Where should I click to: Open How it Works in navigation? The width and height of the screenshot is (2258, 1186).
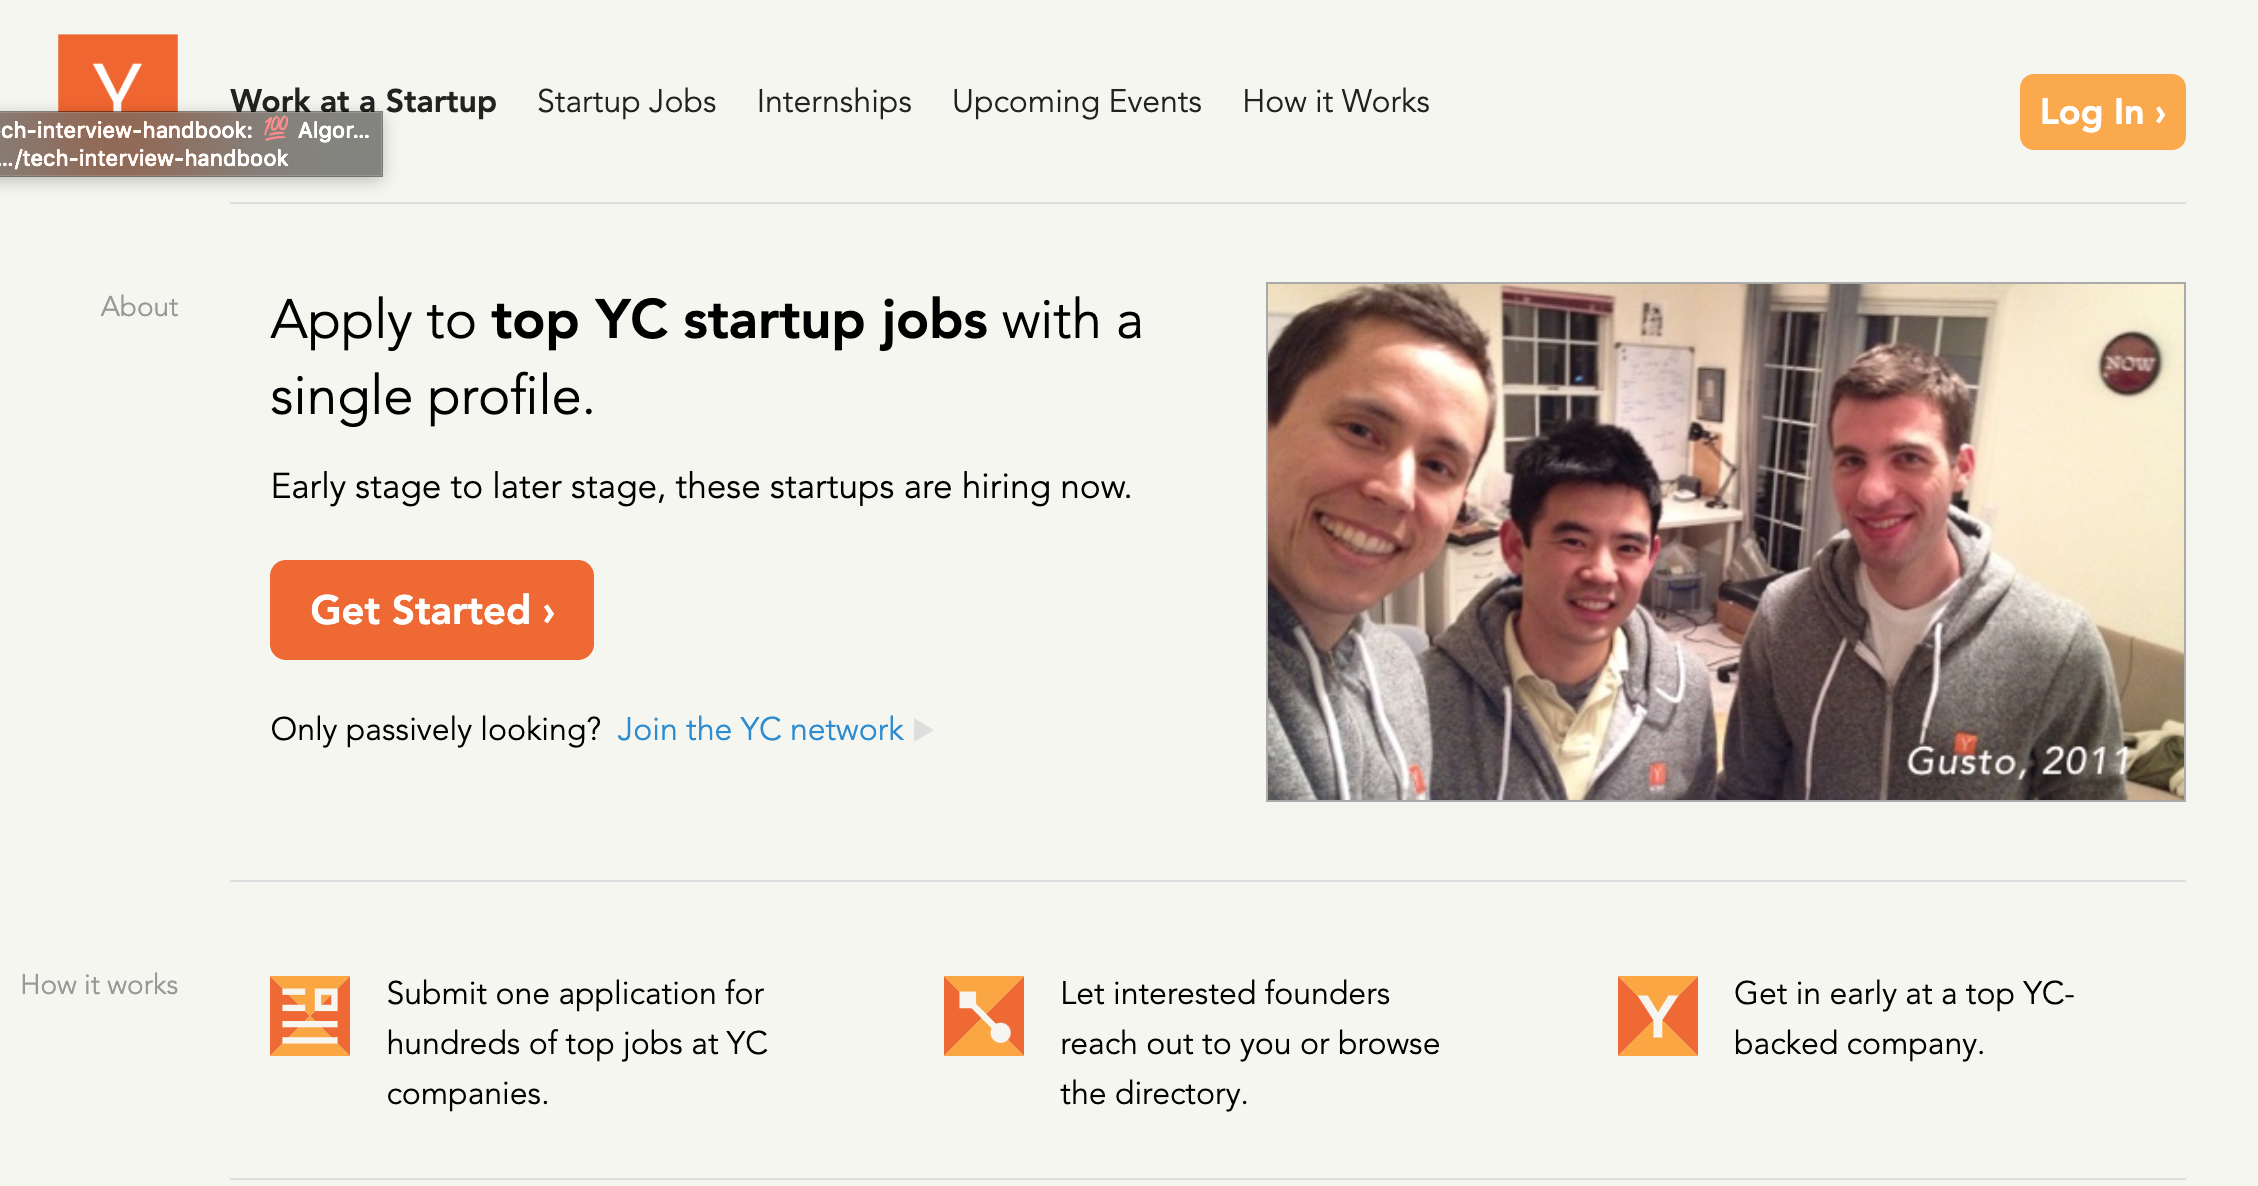point(1335,102)
